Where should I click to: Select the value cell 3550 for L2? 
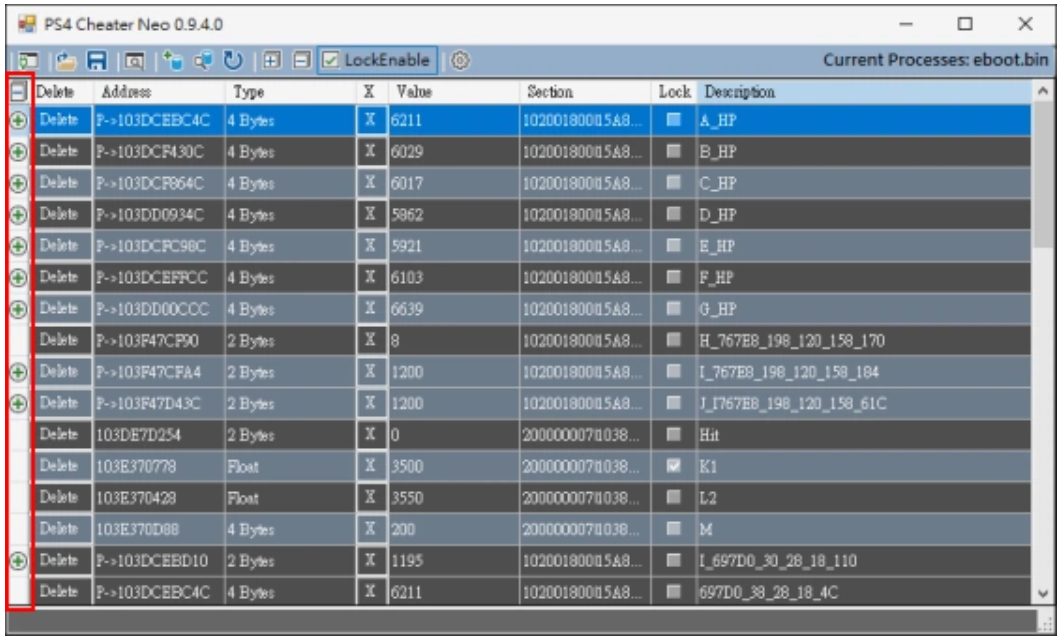(452, 497)
